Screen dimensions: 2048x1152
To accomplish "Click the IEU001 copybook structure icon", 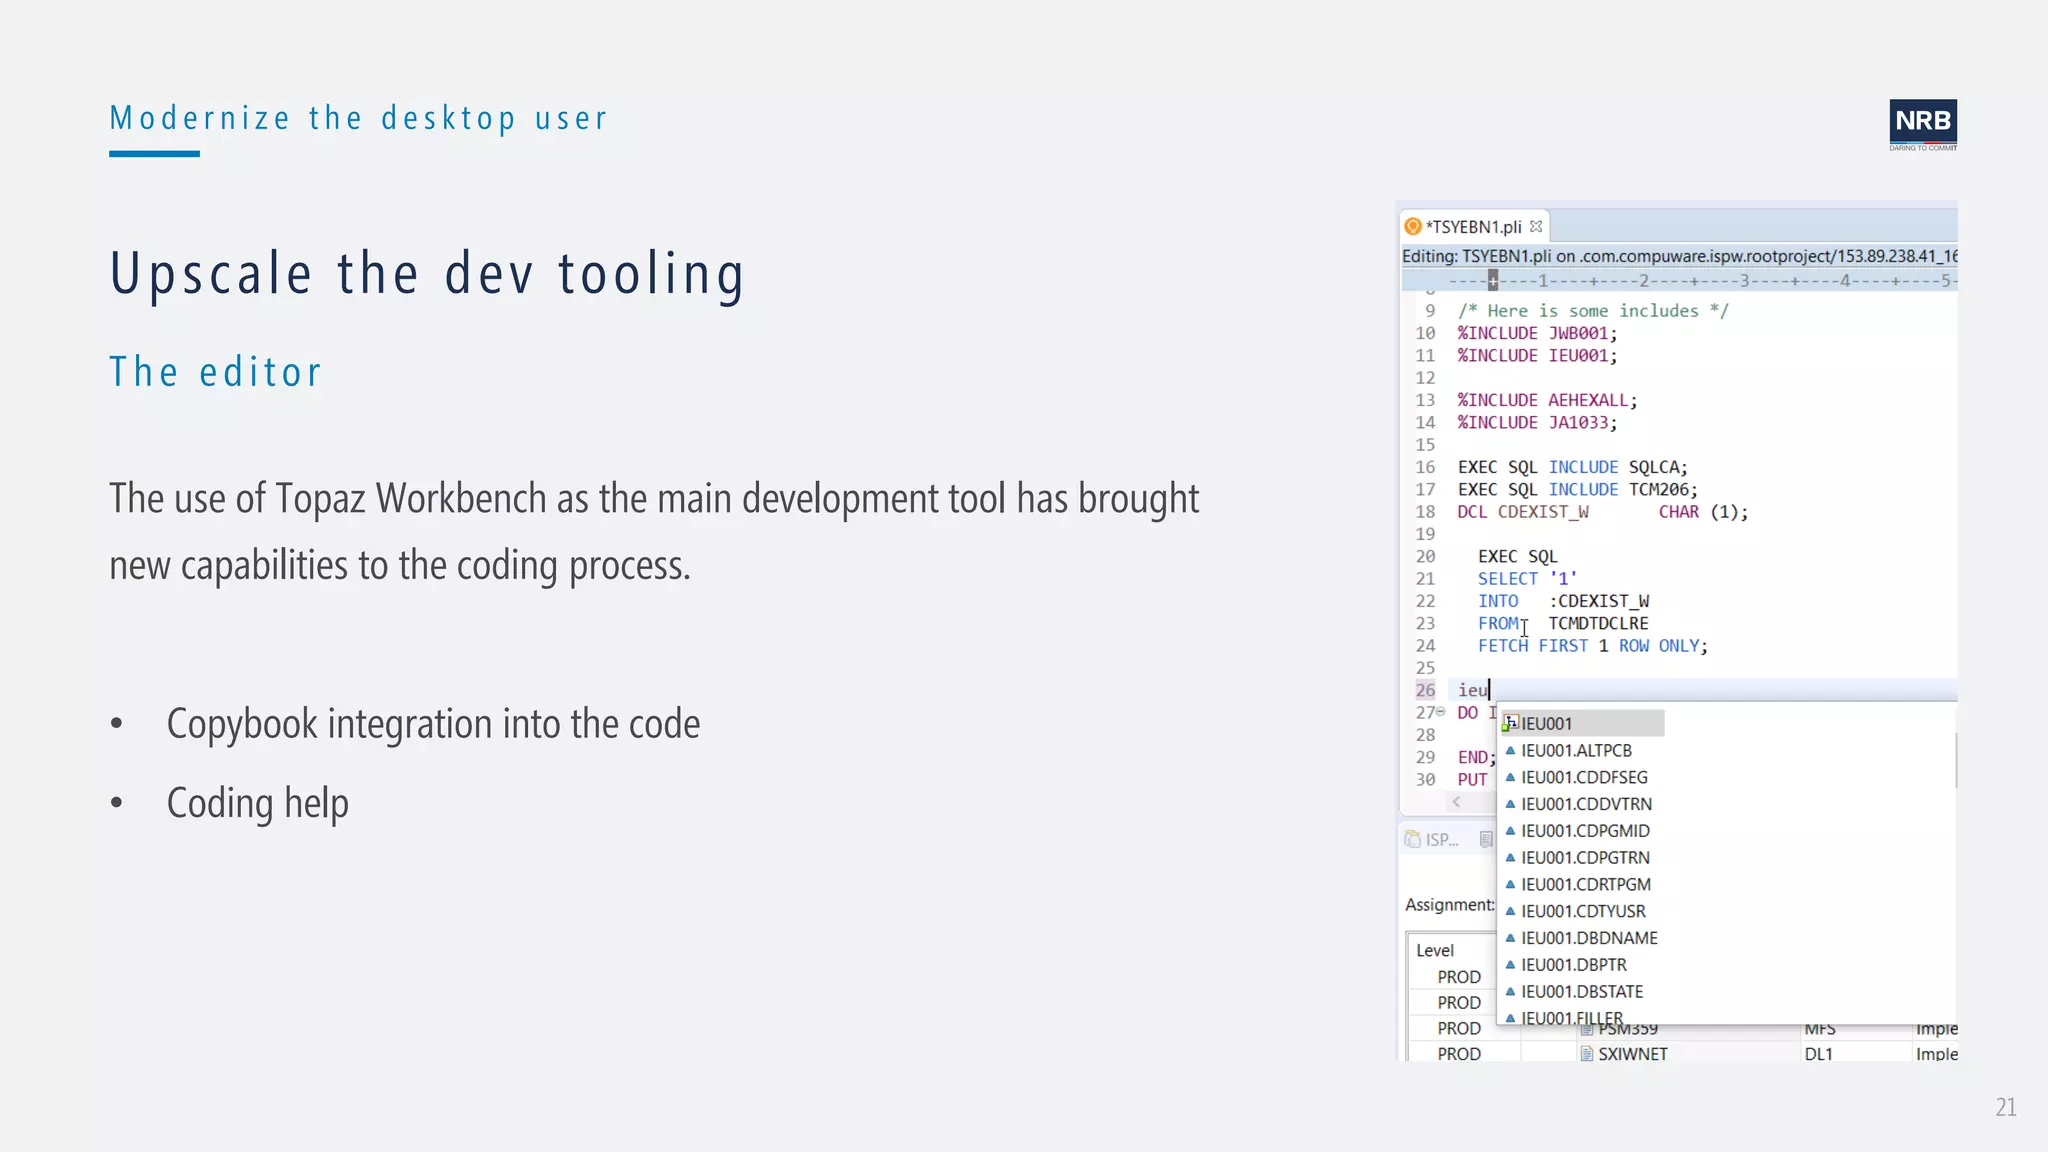I will pos(1511,723).
